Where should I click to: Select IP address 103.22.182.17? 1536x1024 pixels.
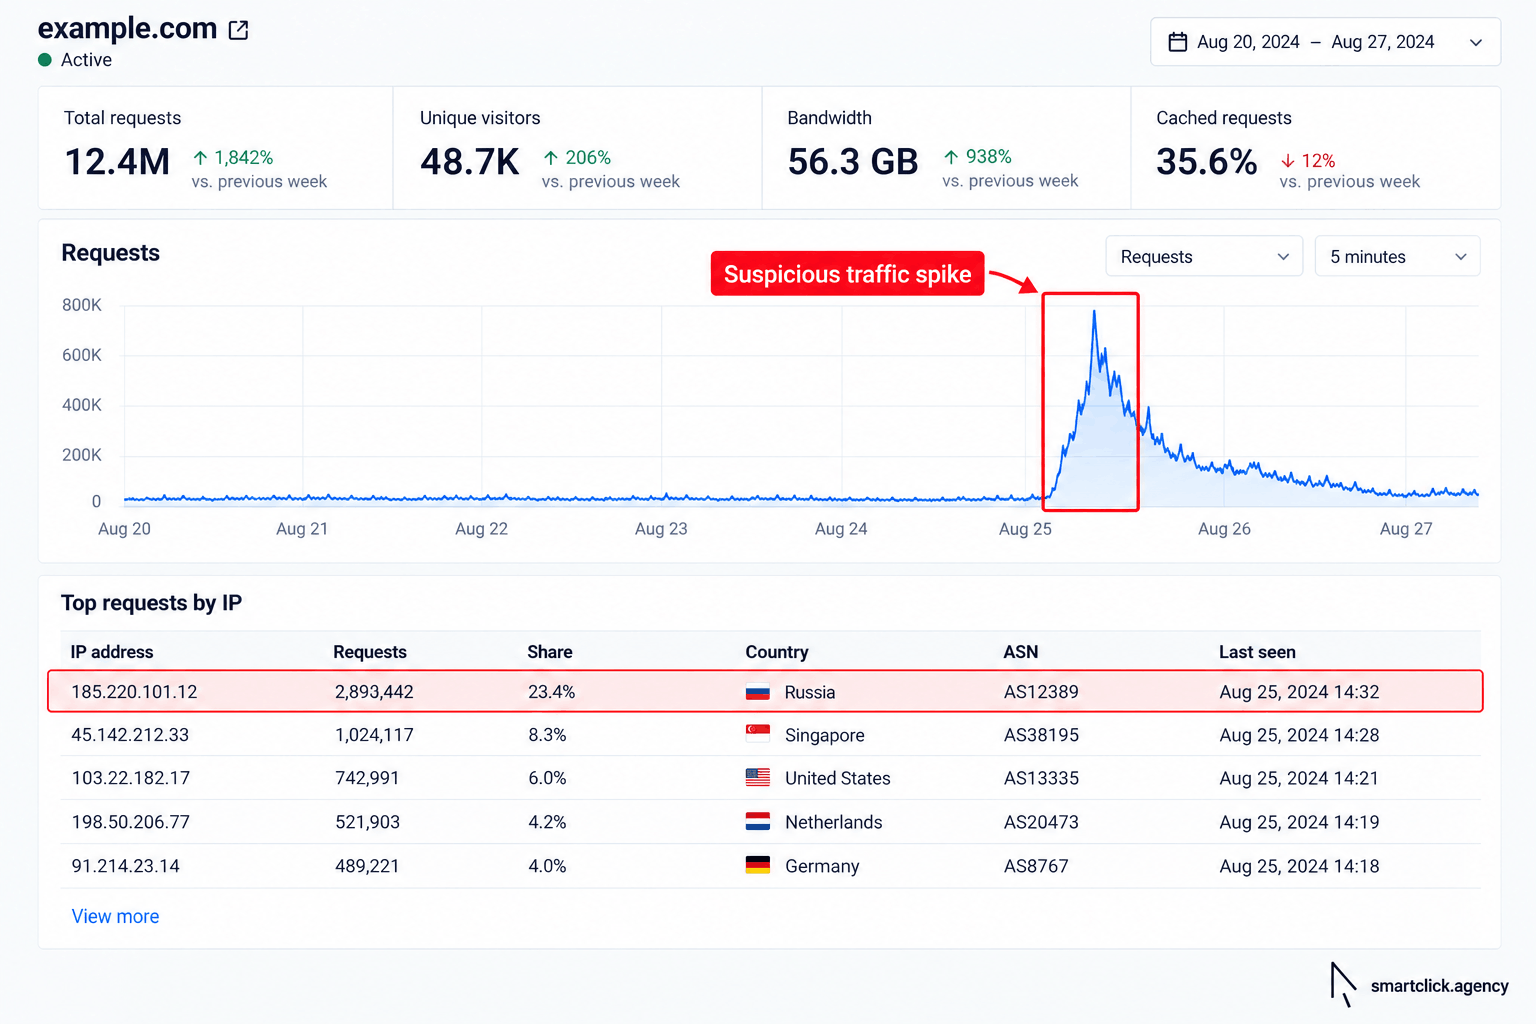130,778
